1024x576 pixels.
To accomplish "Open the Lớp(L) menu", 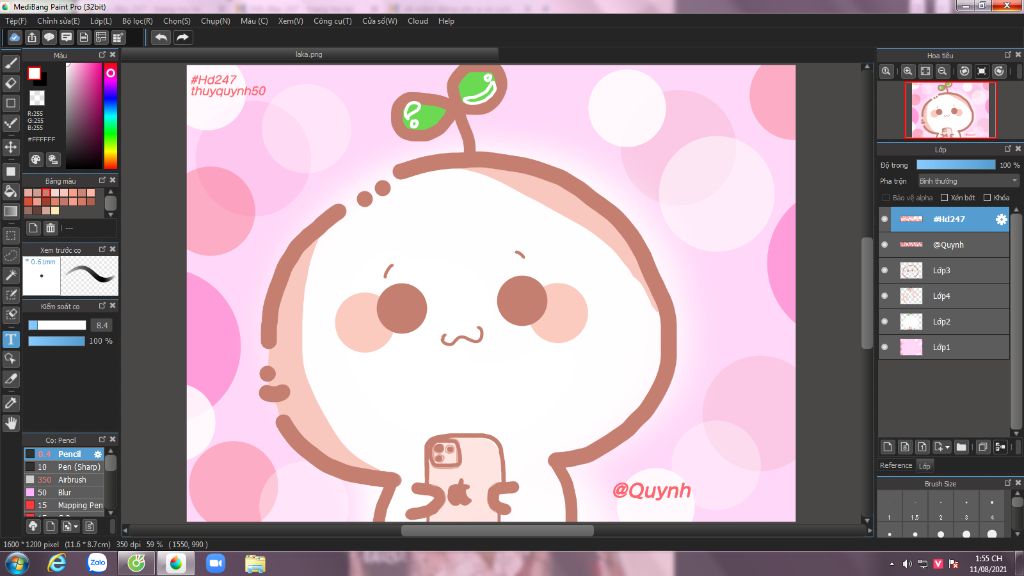I will click(101, 21).
